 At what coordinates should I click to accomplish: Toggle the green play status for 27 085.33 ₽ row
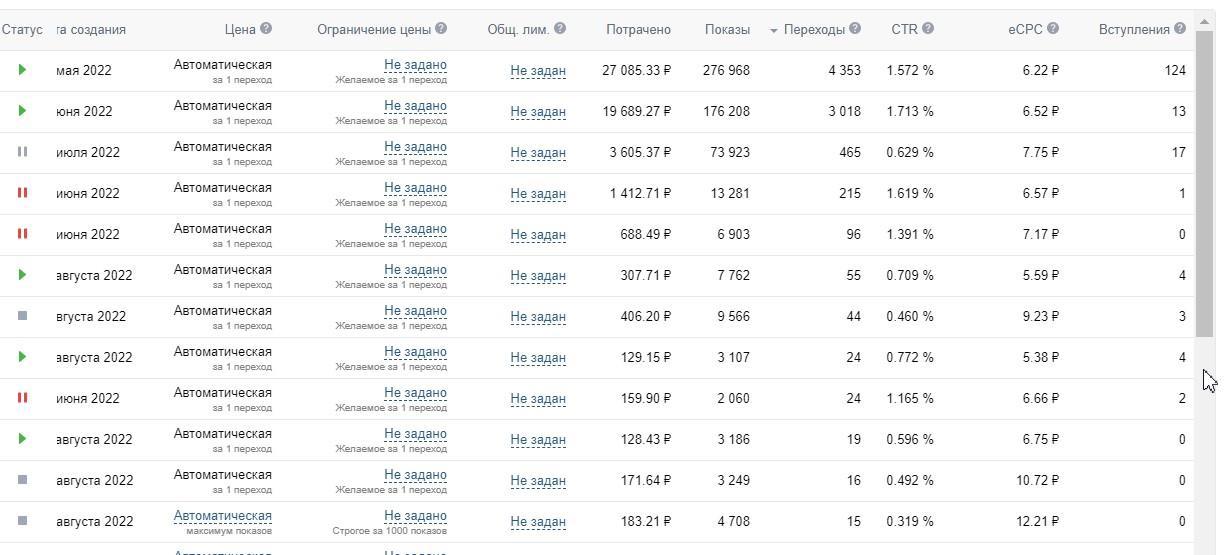[23, 70]
